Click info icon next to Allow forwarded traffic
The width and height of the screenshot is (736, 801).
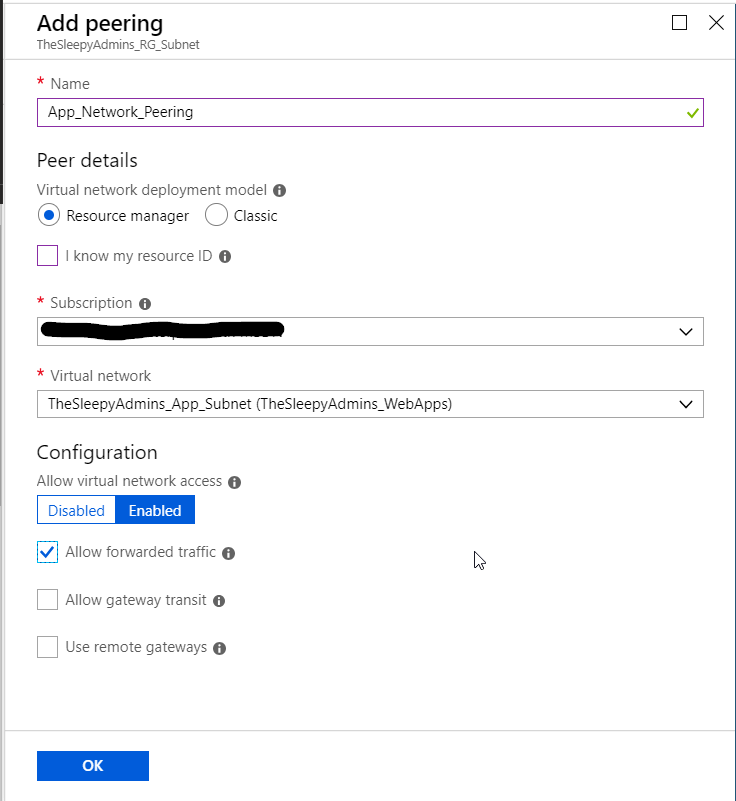click(229, 553)
